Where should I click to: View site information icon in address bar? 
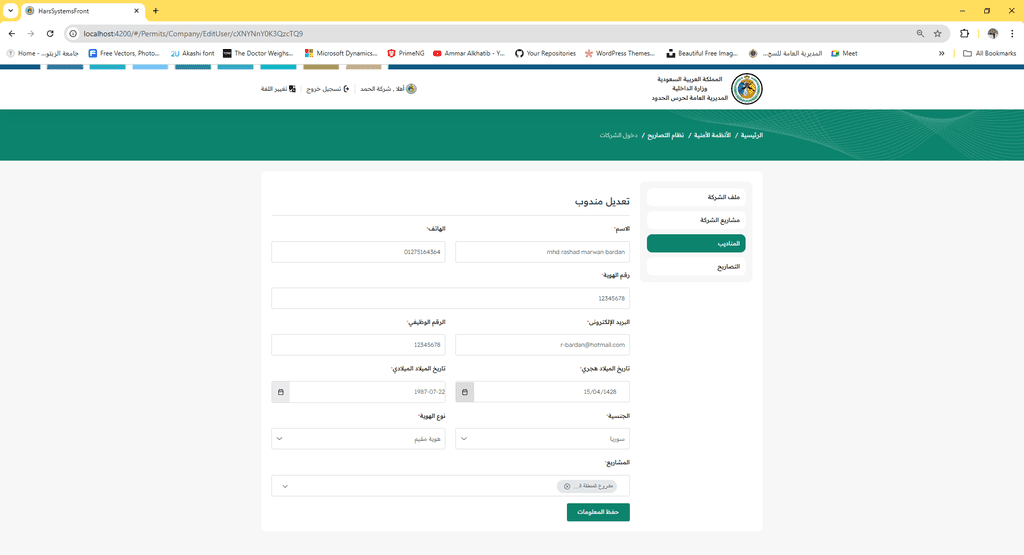[73, 33]
